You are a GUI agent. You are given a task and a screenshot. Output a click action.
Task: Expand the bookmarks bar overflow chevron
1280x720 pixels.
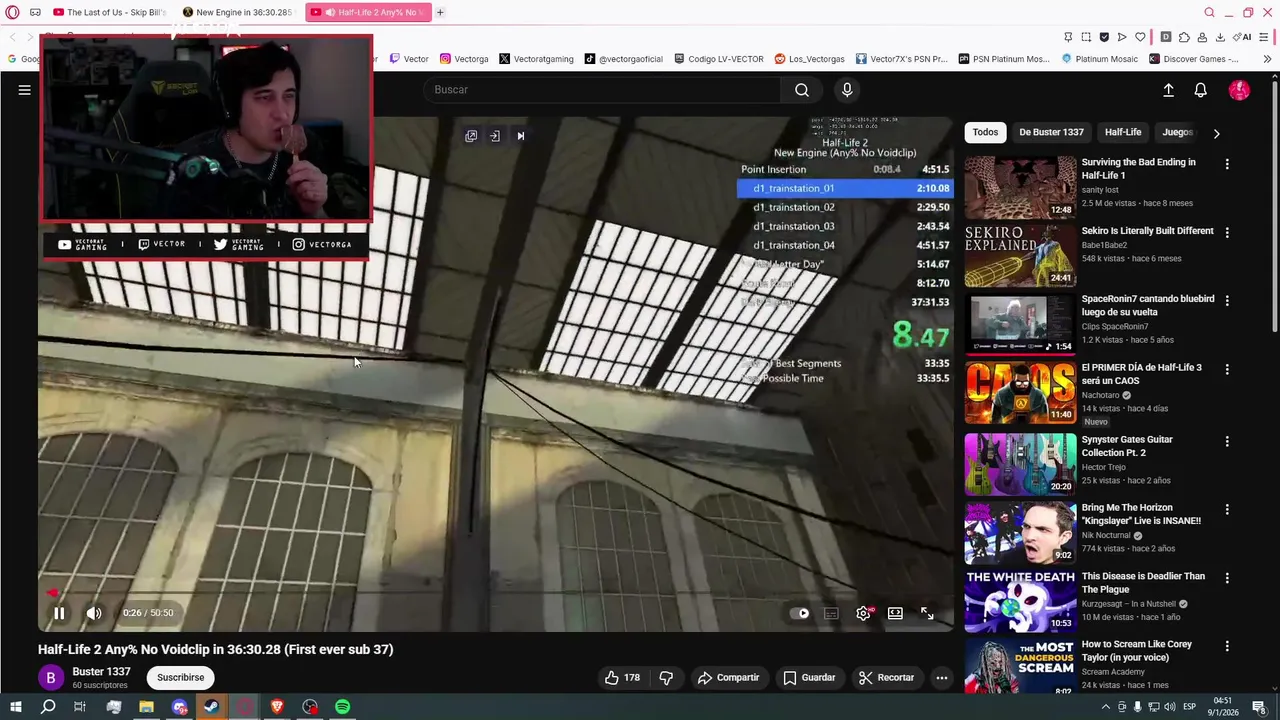(x=1267, y=59)
